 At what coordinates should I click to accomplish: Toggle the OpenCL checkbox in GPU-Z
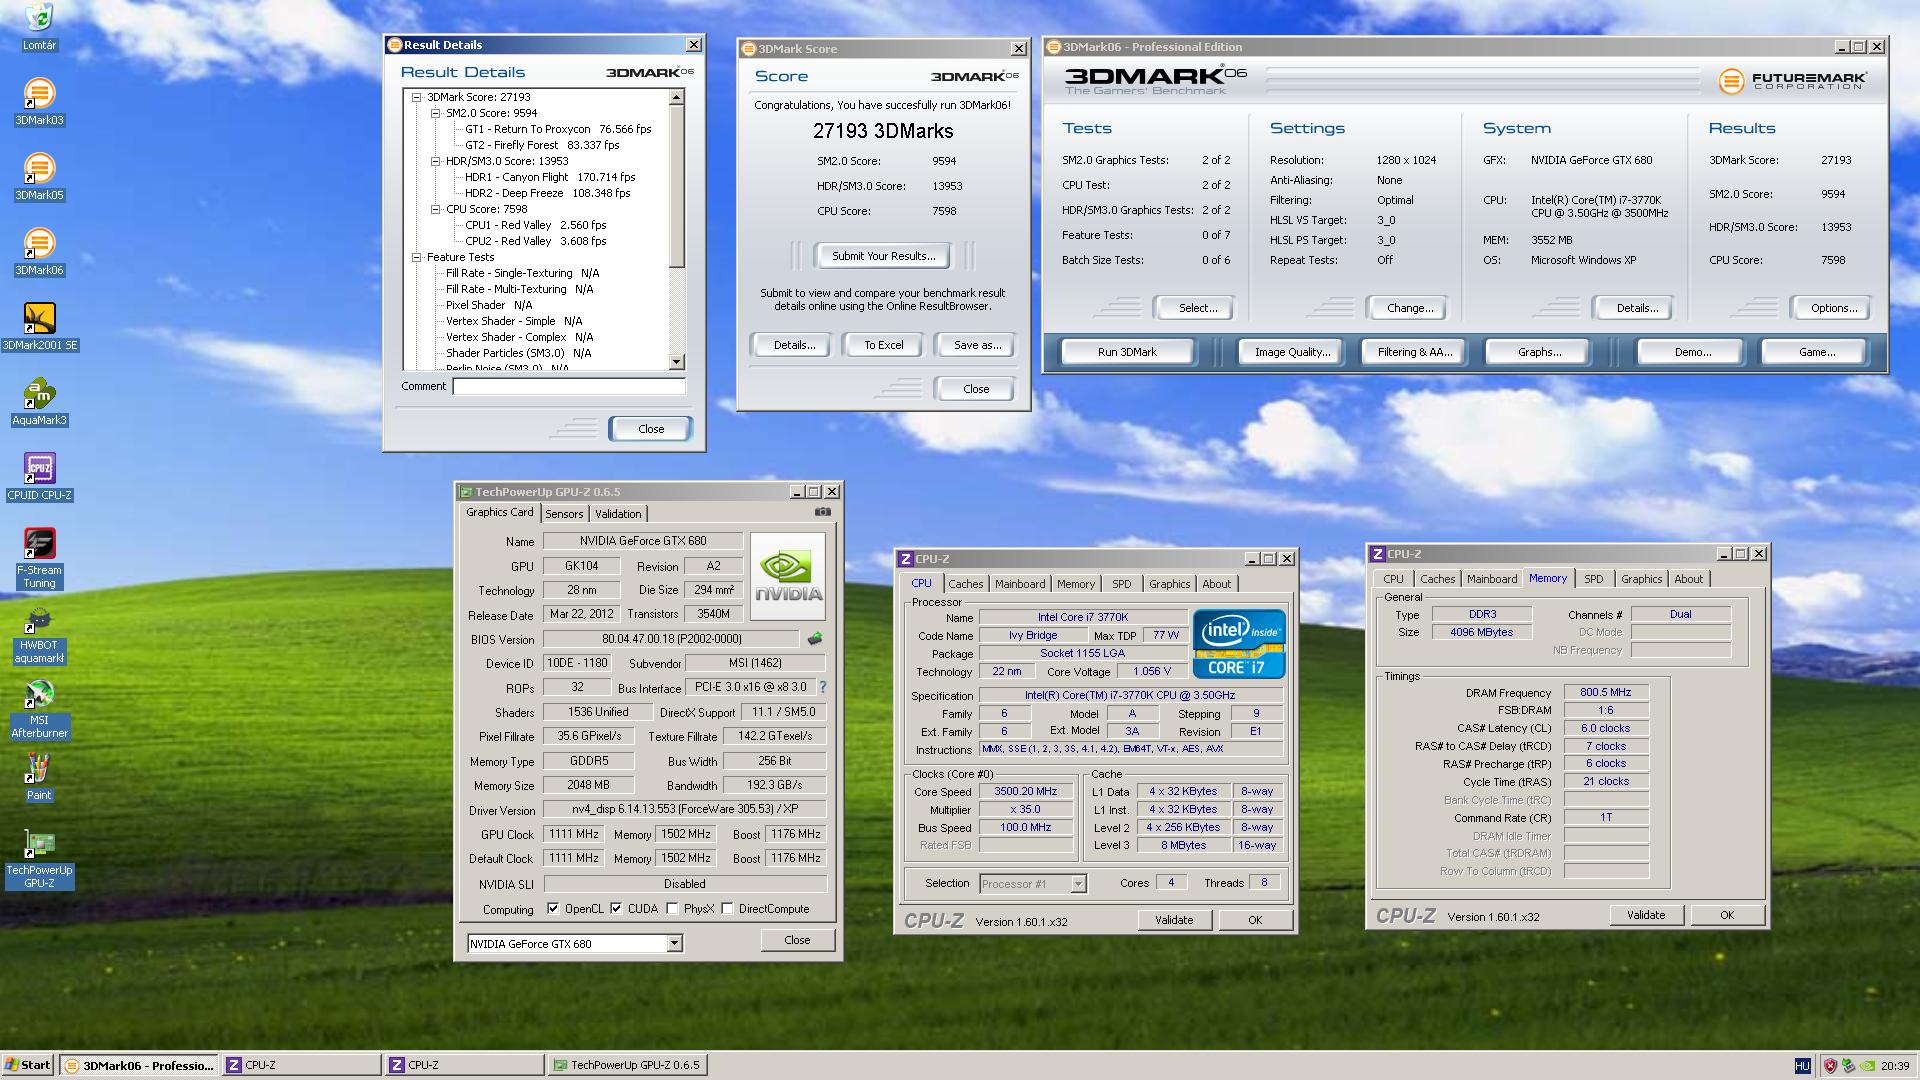pos(553,909)
